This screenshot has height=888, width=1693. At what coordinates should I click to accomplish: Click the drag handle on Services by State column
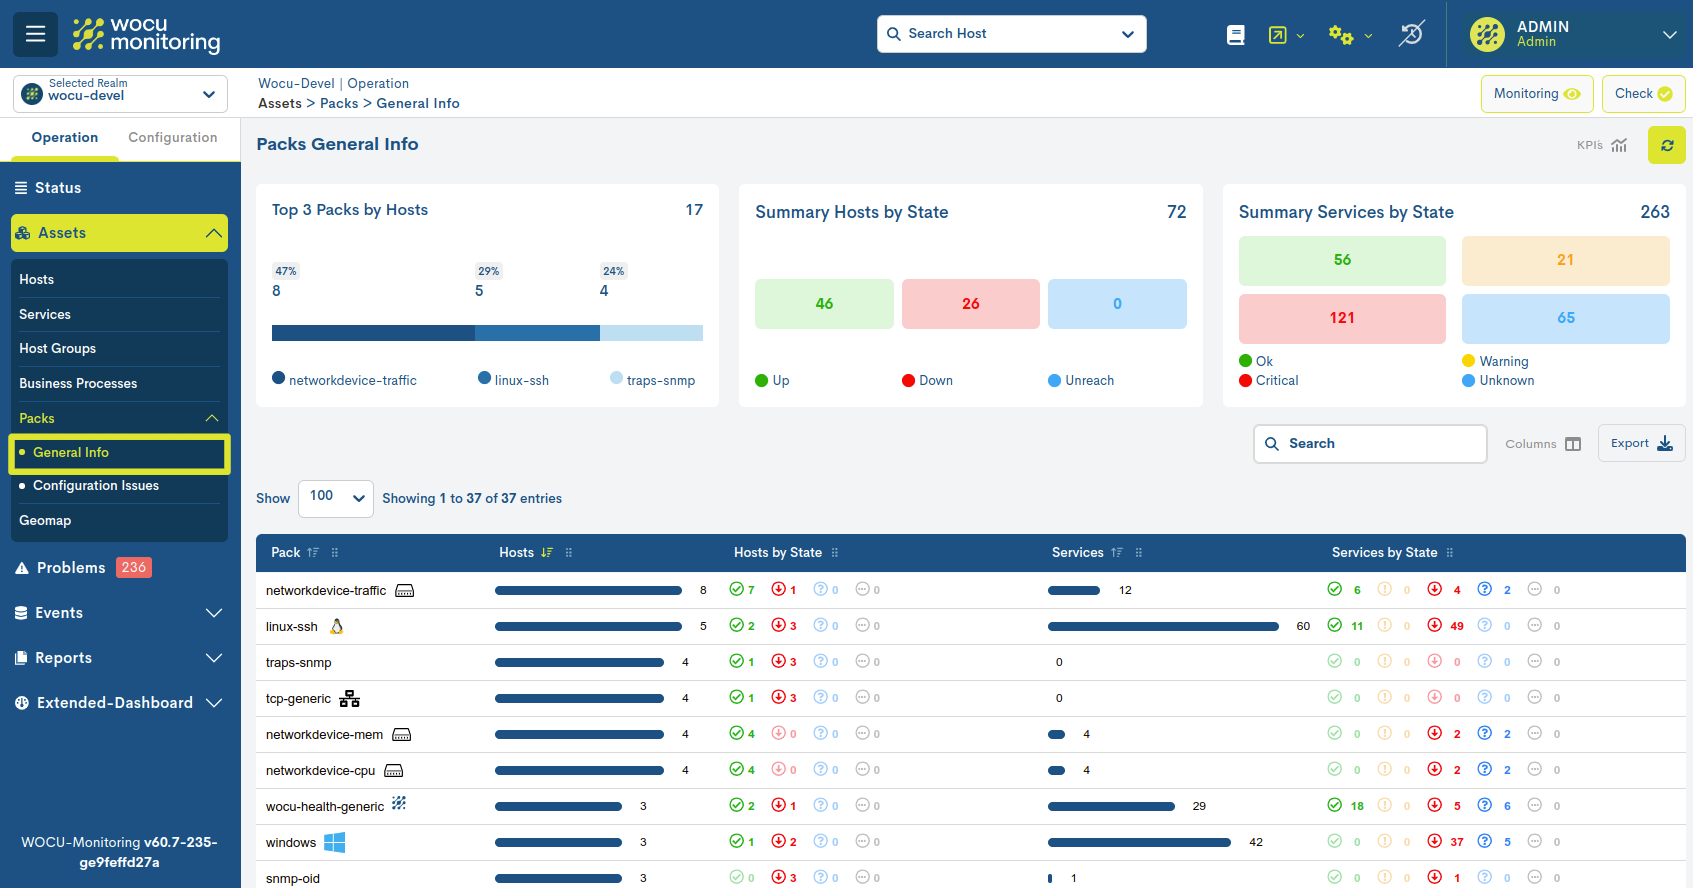(x=1450, y=553)
